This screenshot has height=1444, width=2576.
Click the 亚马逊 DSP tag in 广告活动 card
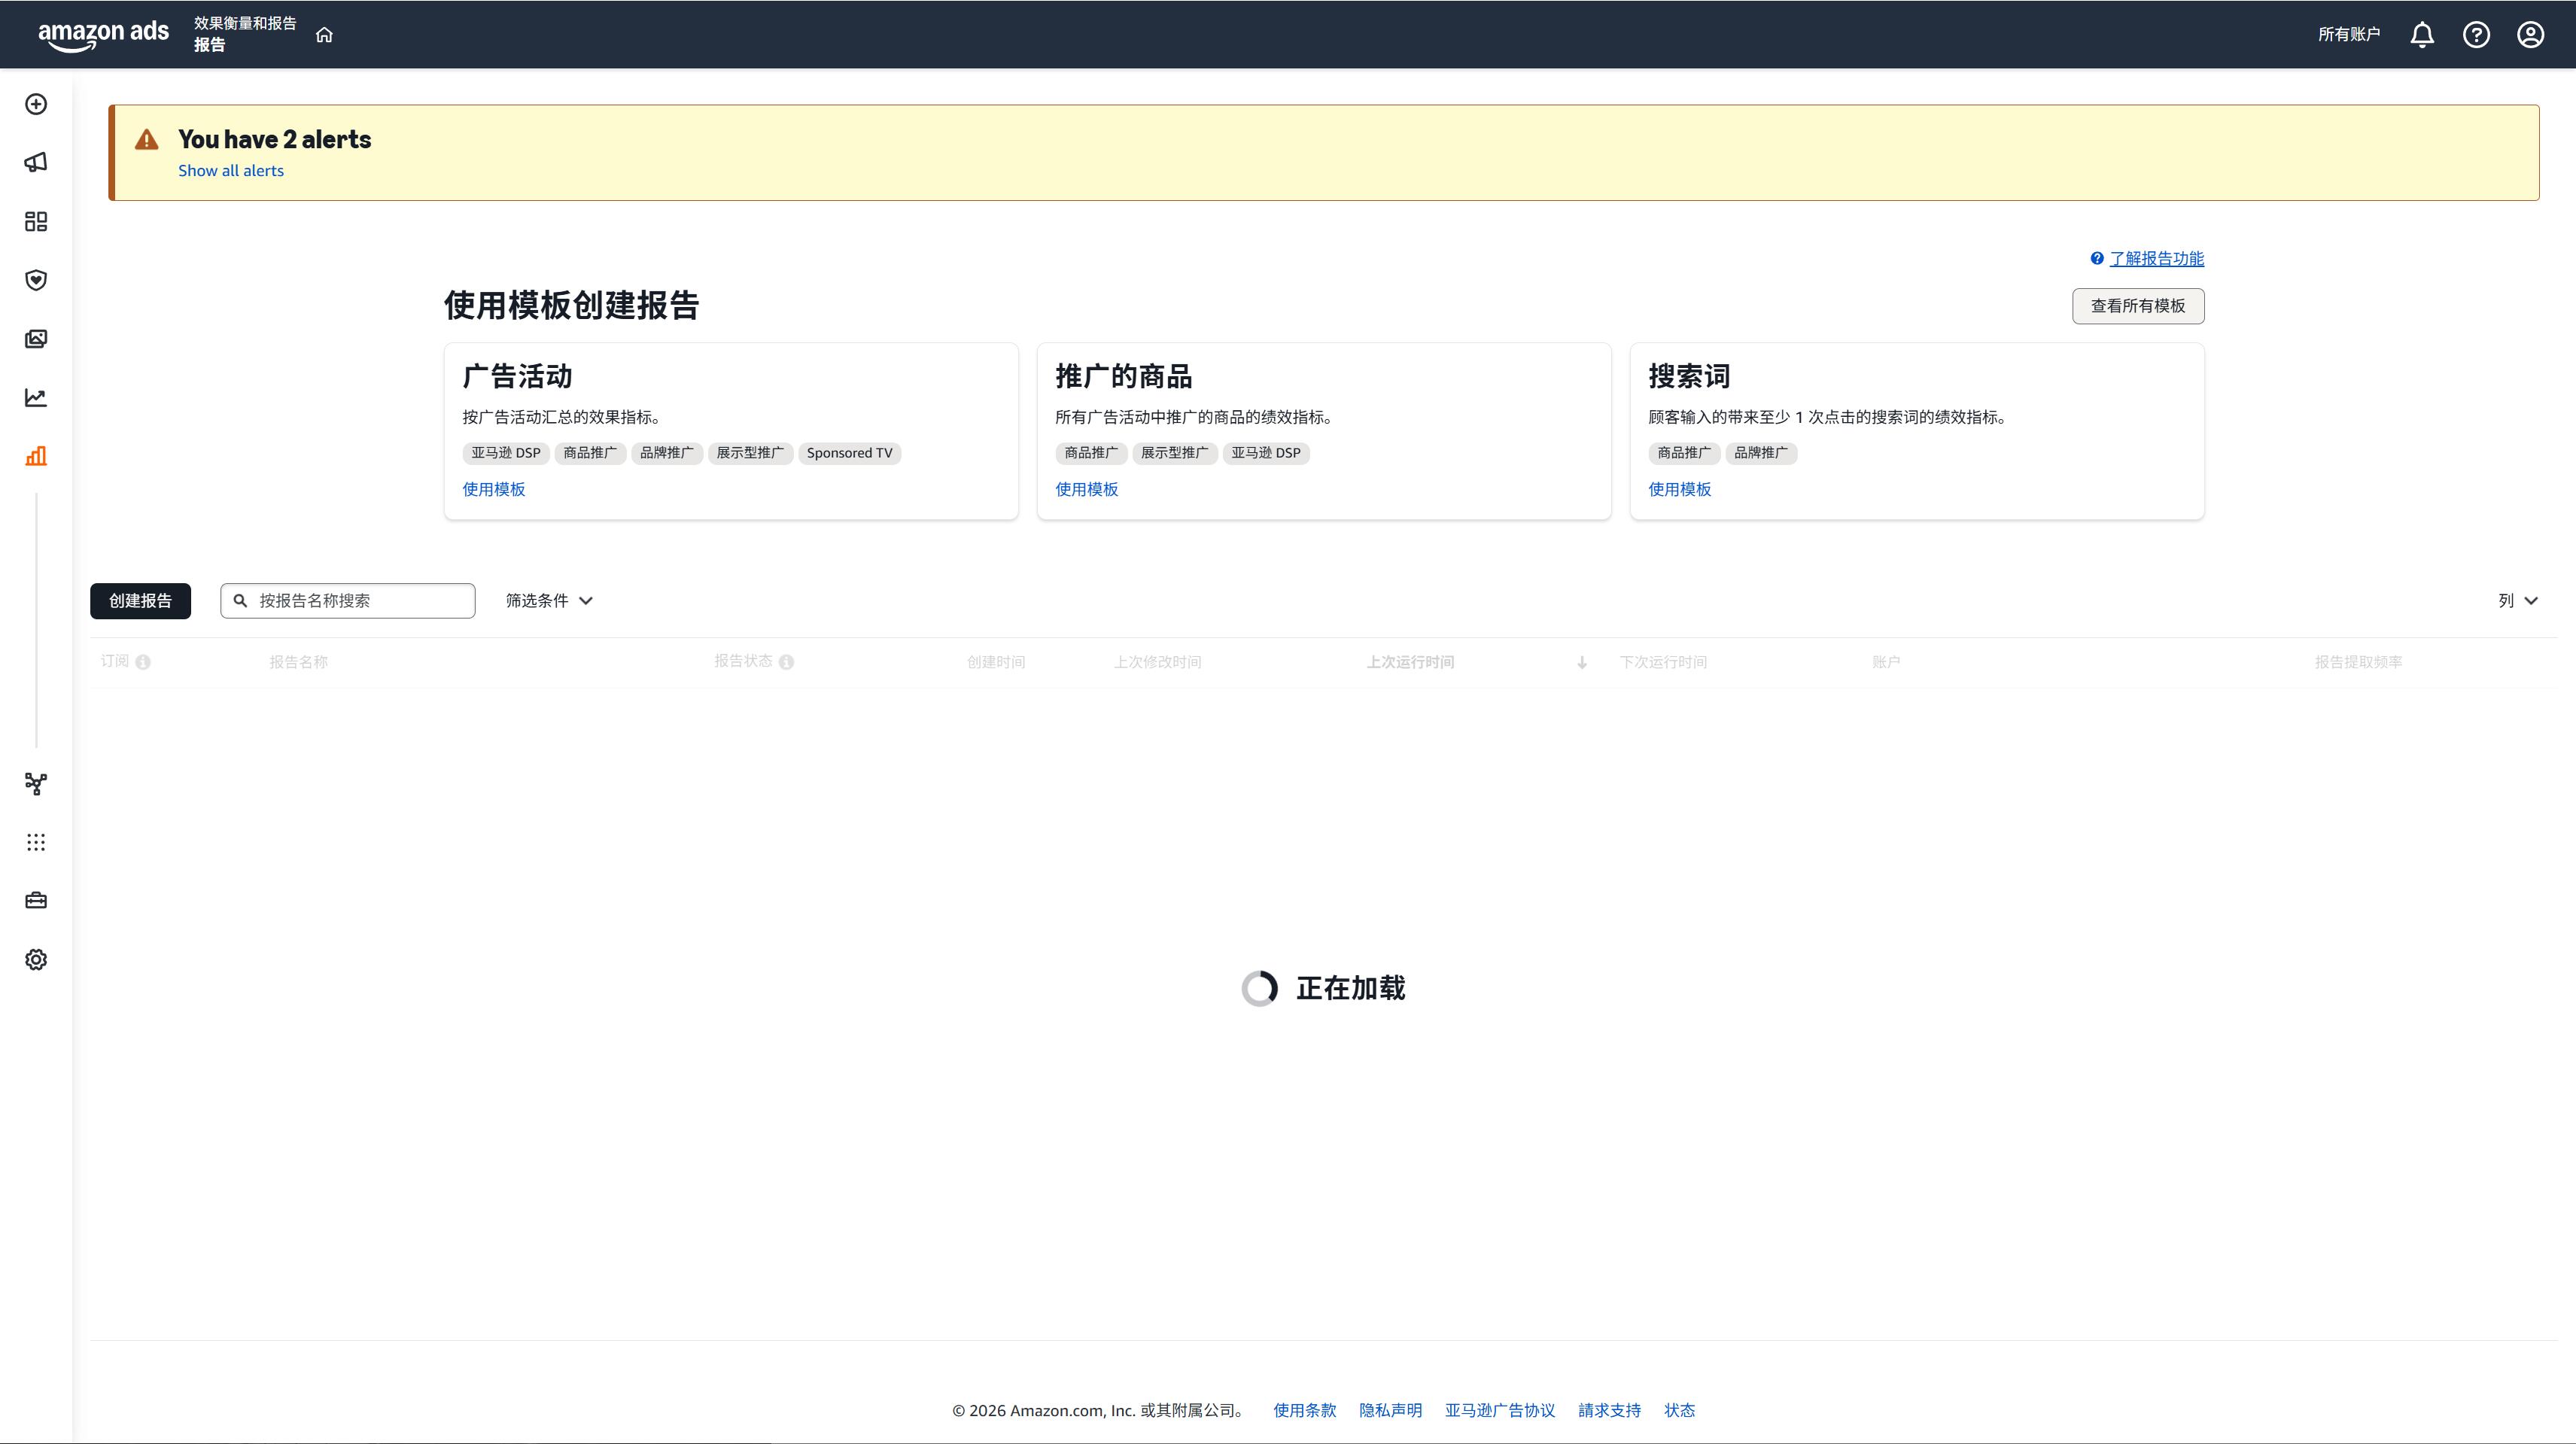click(506, 453)
